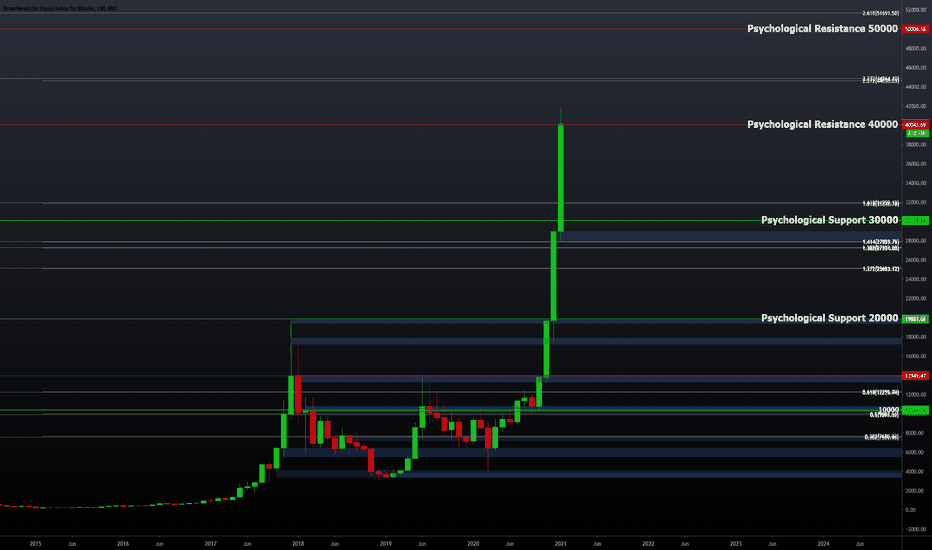Click the green 30000 price tag on scale
This screenshot has height=550, width=932.
click(x=915, y=221)
